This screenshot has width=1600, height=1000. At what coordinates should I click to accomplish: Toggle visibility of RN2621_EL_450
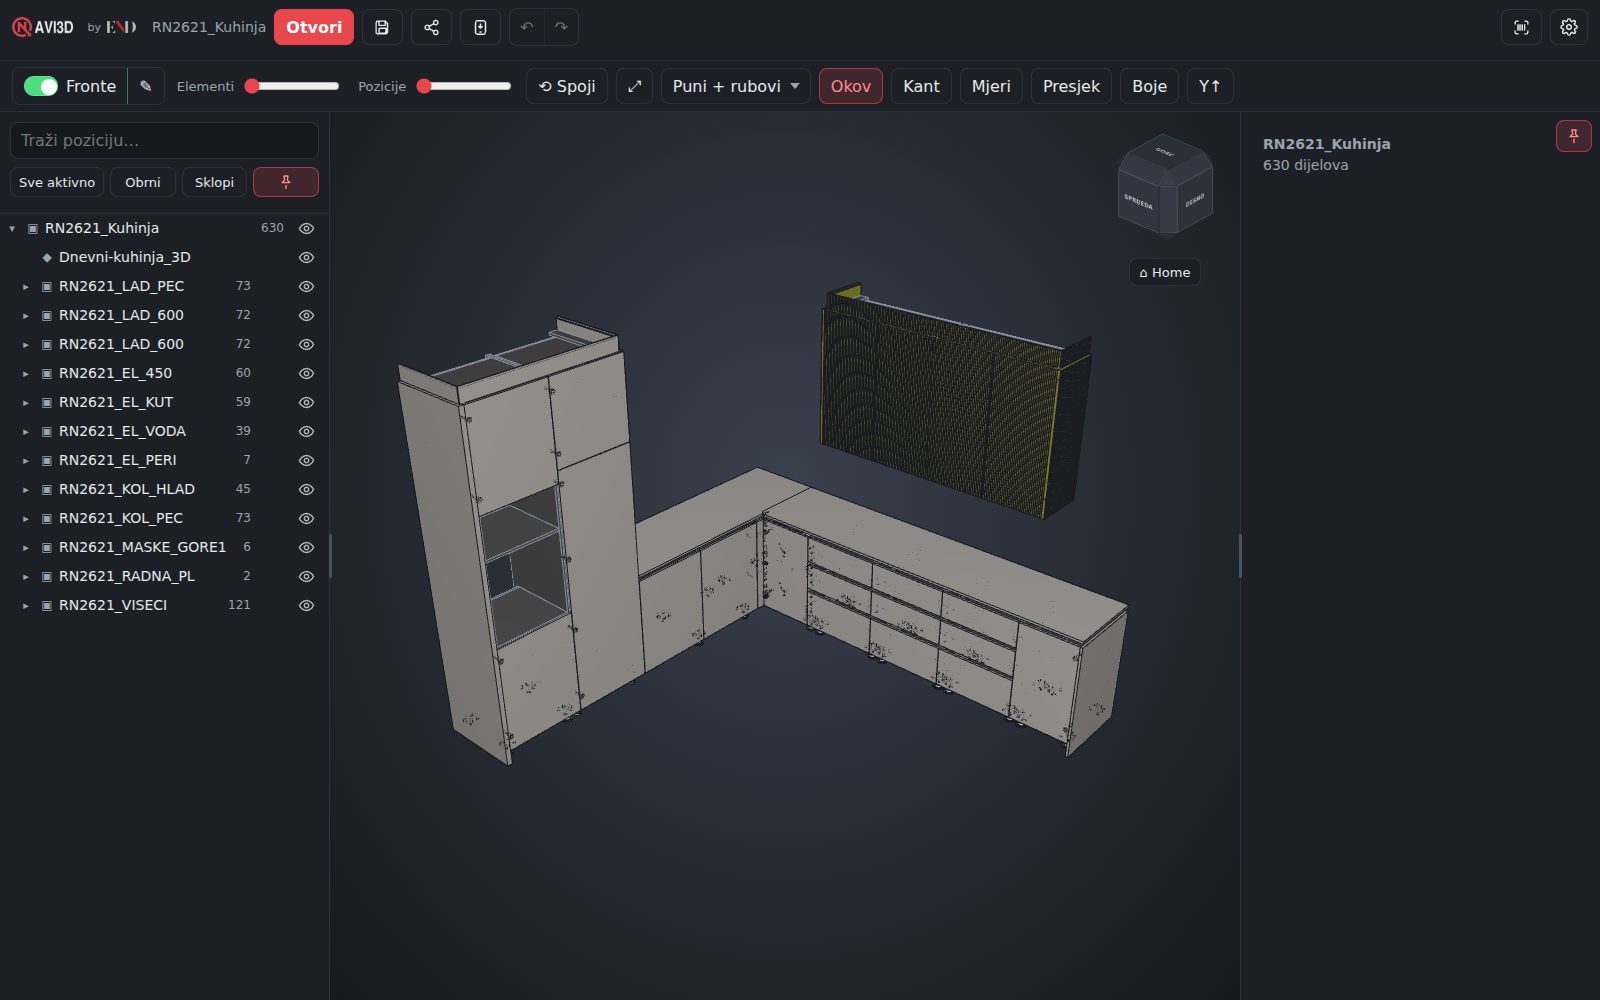[307, 373]
